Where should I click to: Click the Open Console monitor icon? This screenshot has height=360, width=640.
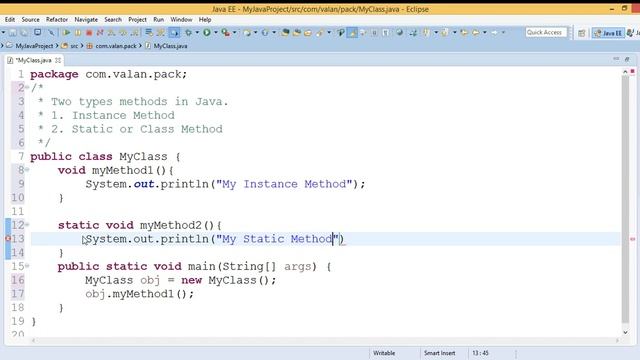(38, 32)
